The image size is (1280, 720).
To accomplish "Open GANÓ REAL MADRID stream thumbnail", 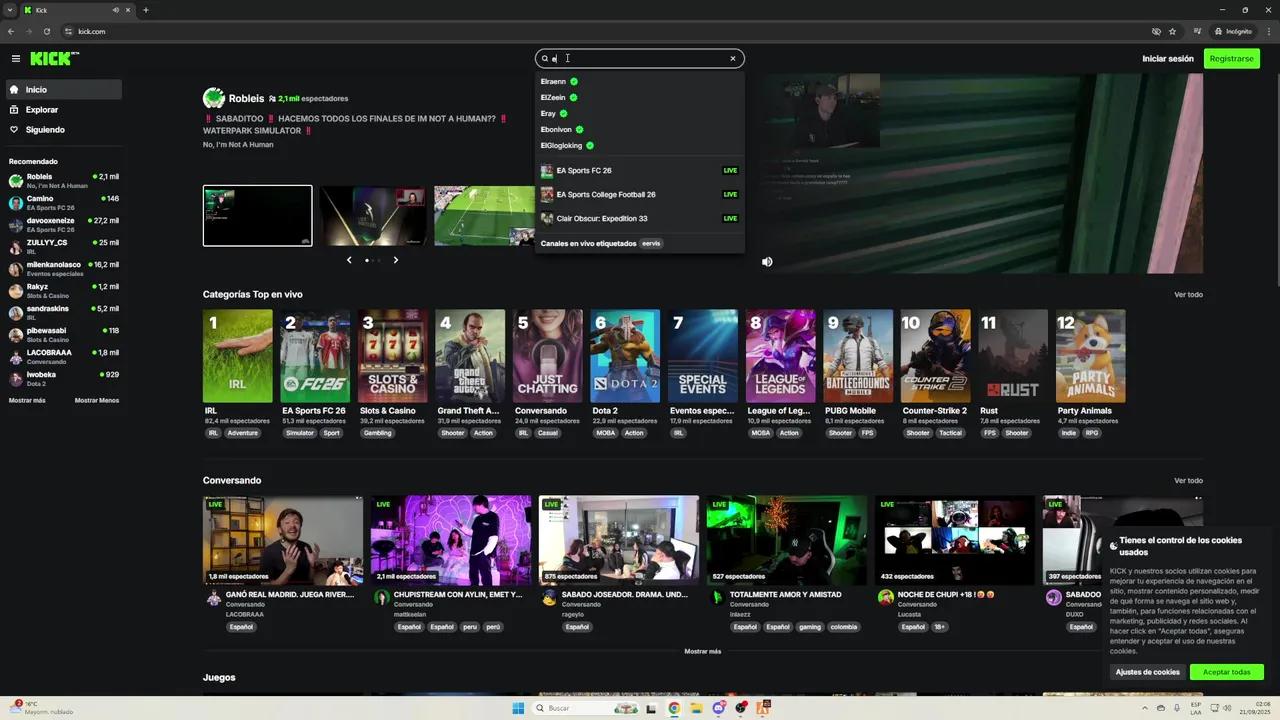I will pyautogui.click(x=283, y=541).
